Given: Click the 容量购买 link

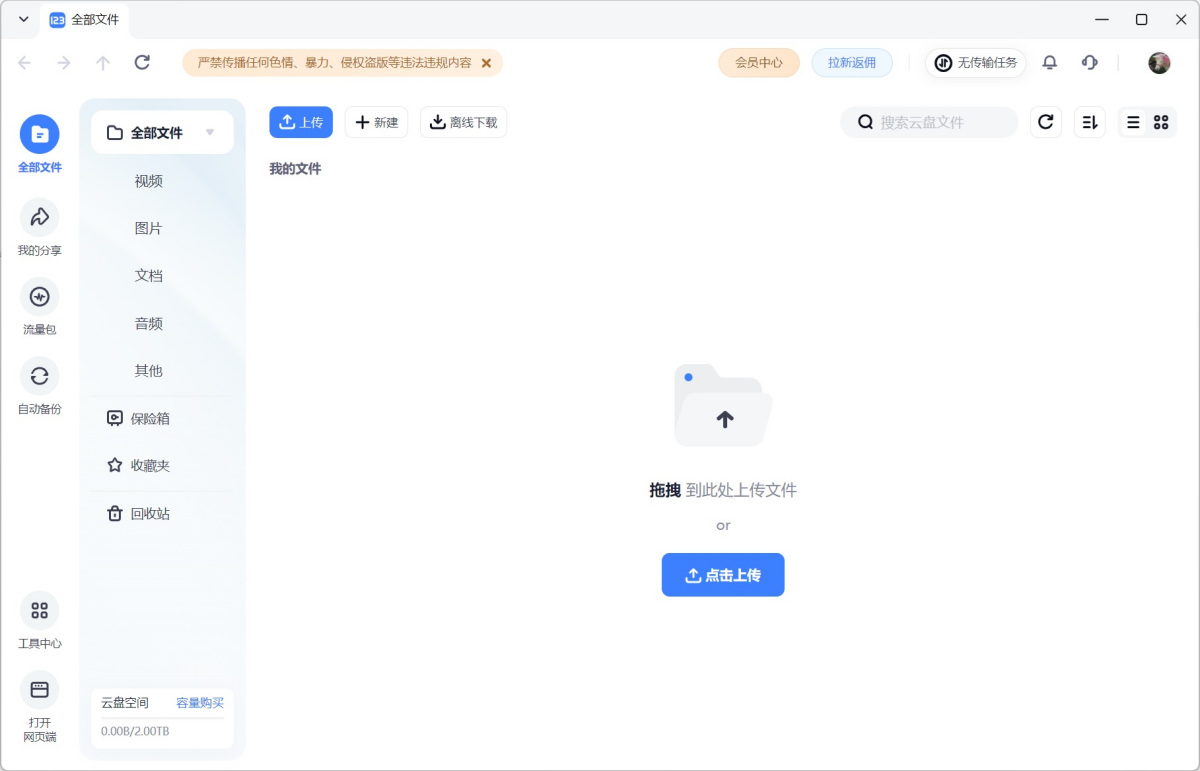Looking at the screenshot, I should (x=200, y=703).
